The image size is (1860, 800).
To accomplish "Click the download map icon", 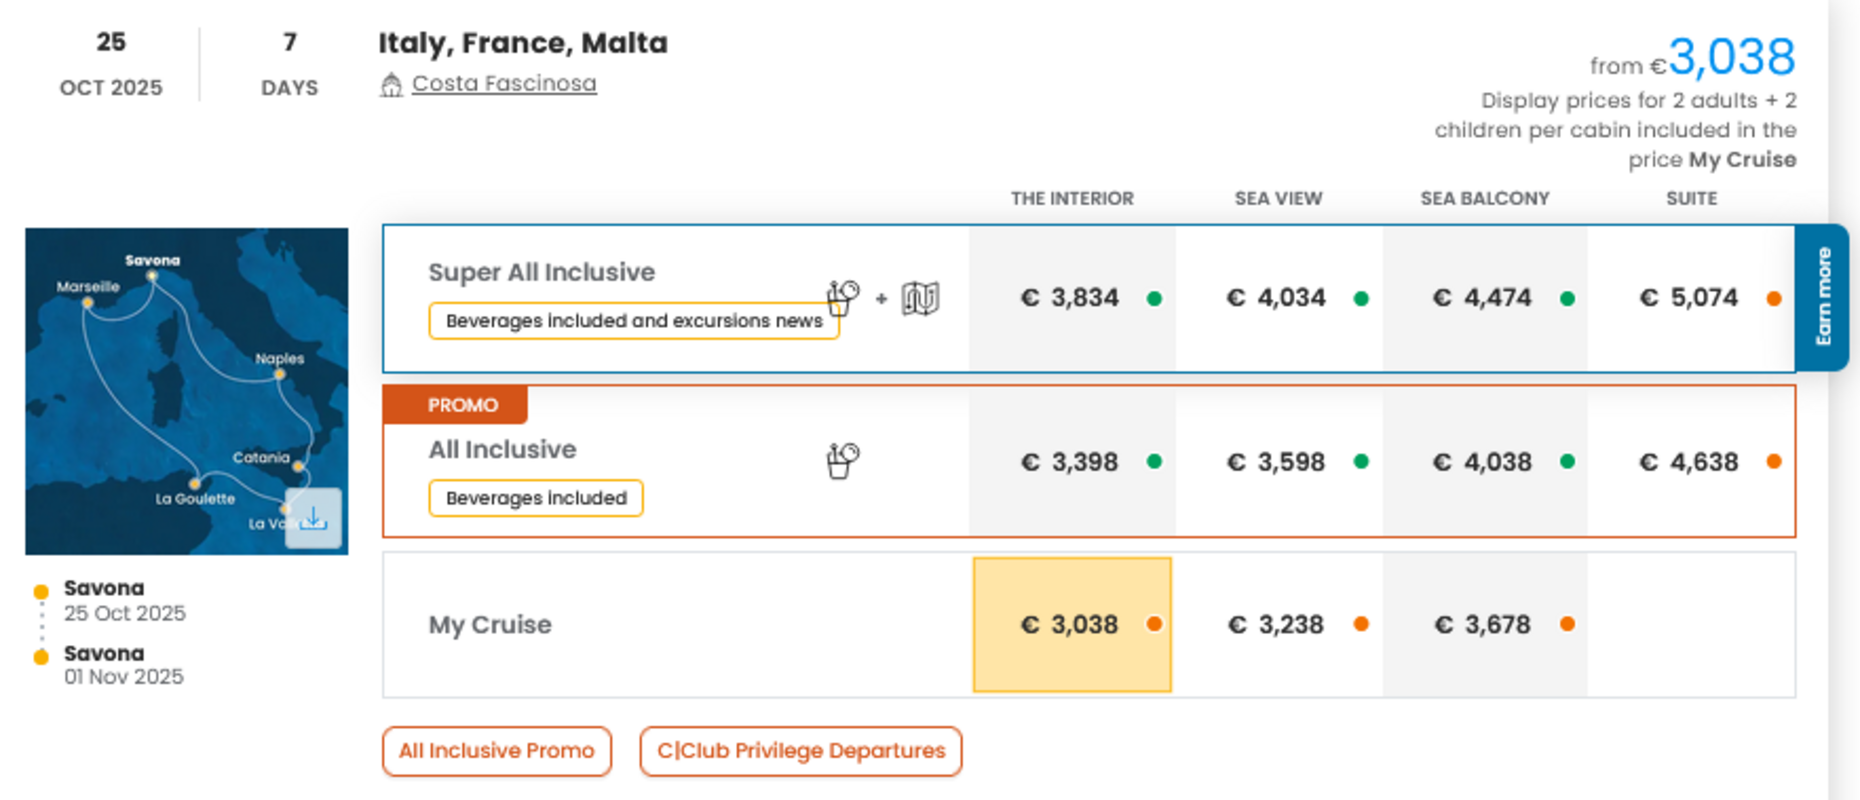I will tap(313, 518).
